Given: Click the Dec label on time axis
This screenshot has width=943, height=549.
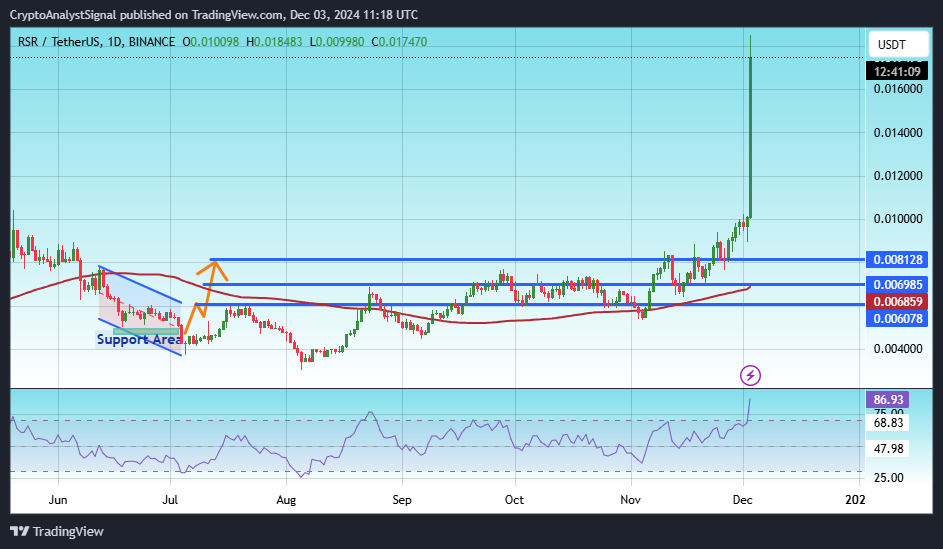Looking at the screenshot, I should point(743,500).
